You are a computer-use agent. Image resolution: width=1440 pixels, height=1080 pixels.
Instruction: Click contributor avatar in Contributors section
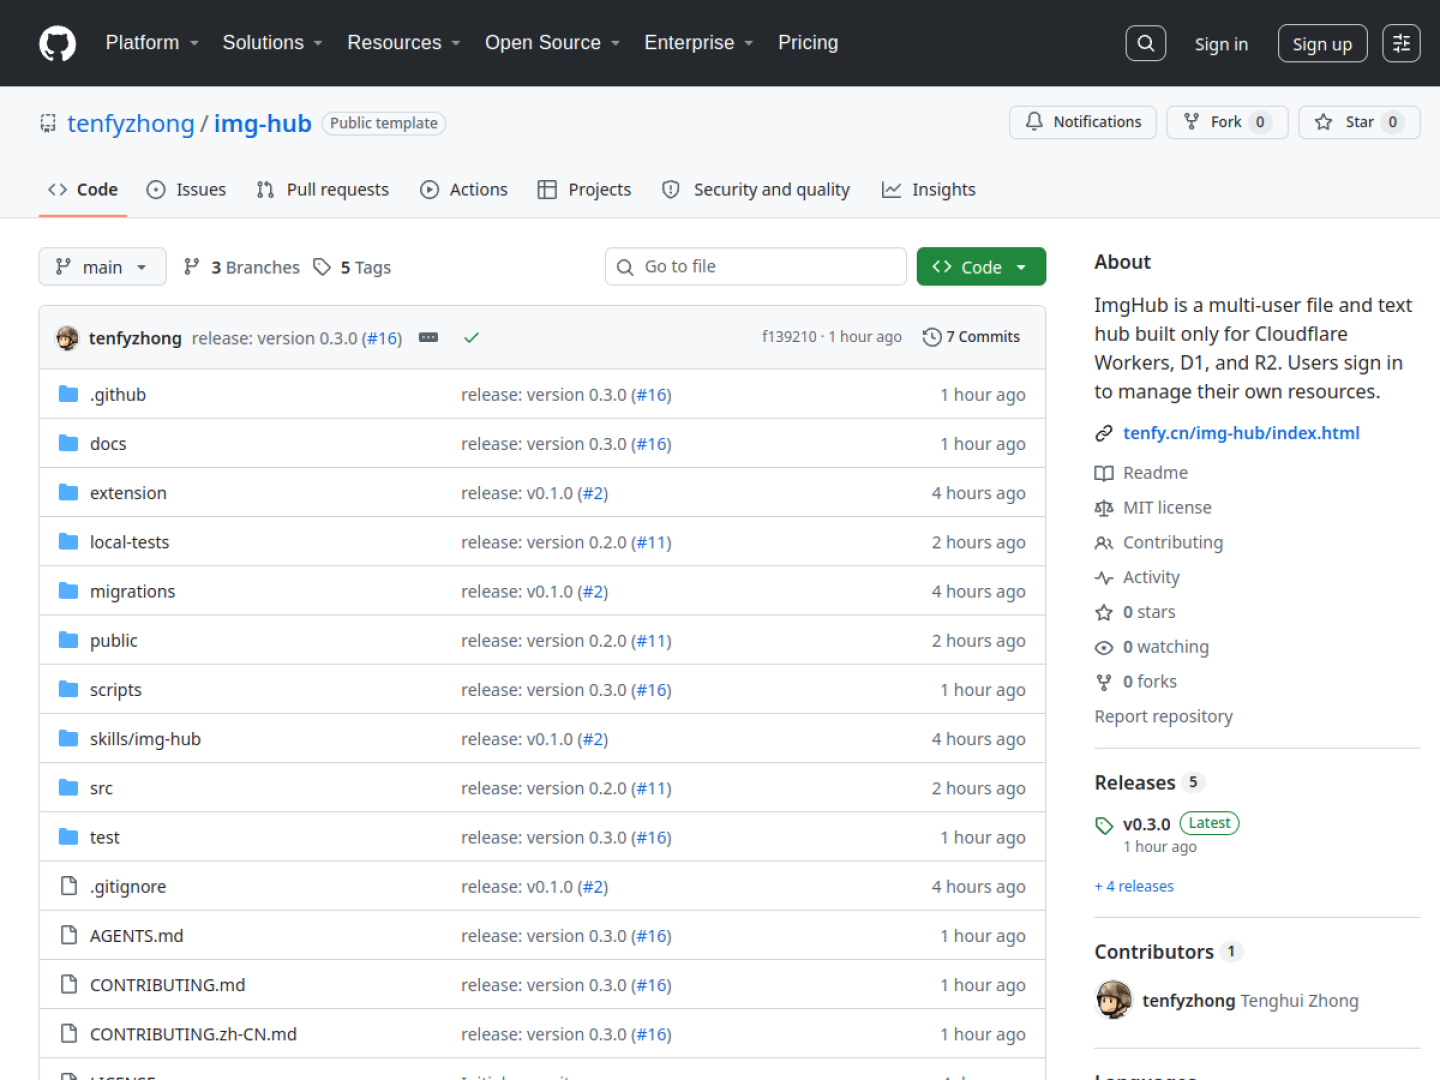[1114, 1000]
